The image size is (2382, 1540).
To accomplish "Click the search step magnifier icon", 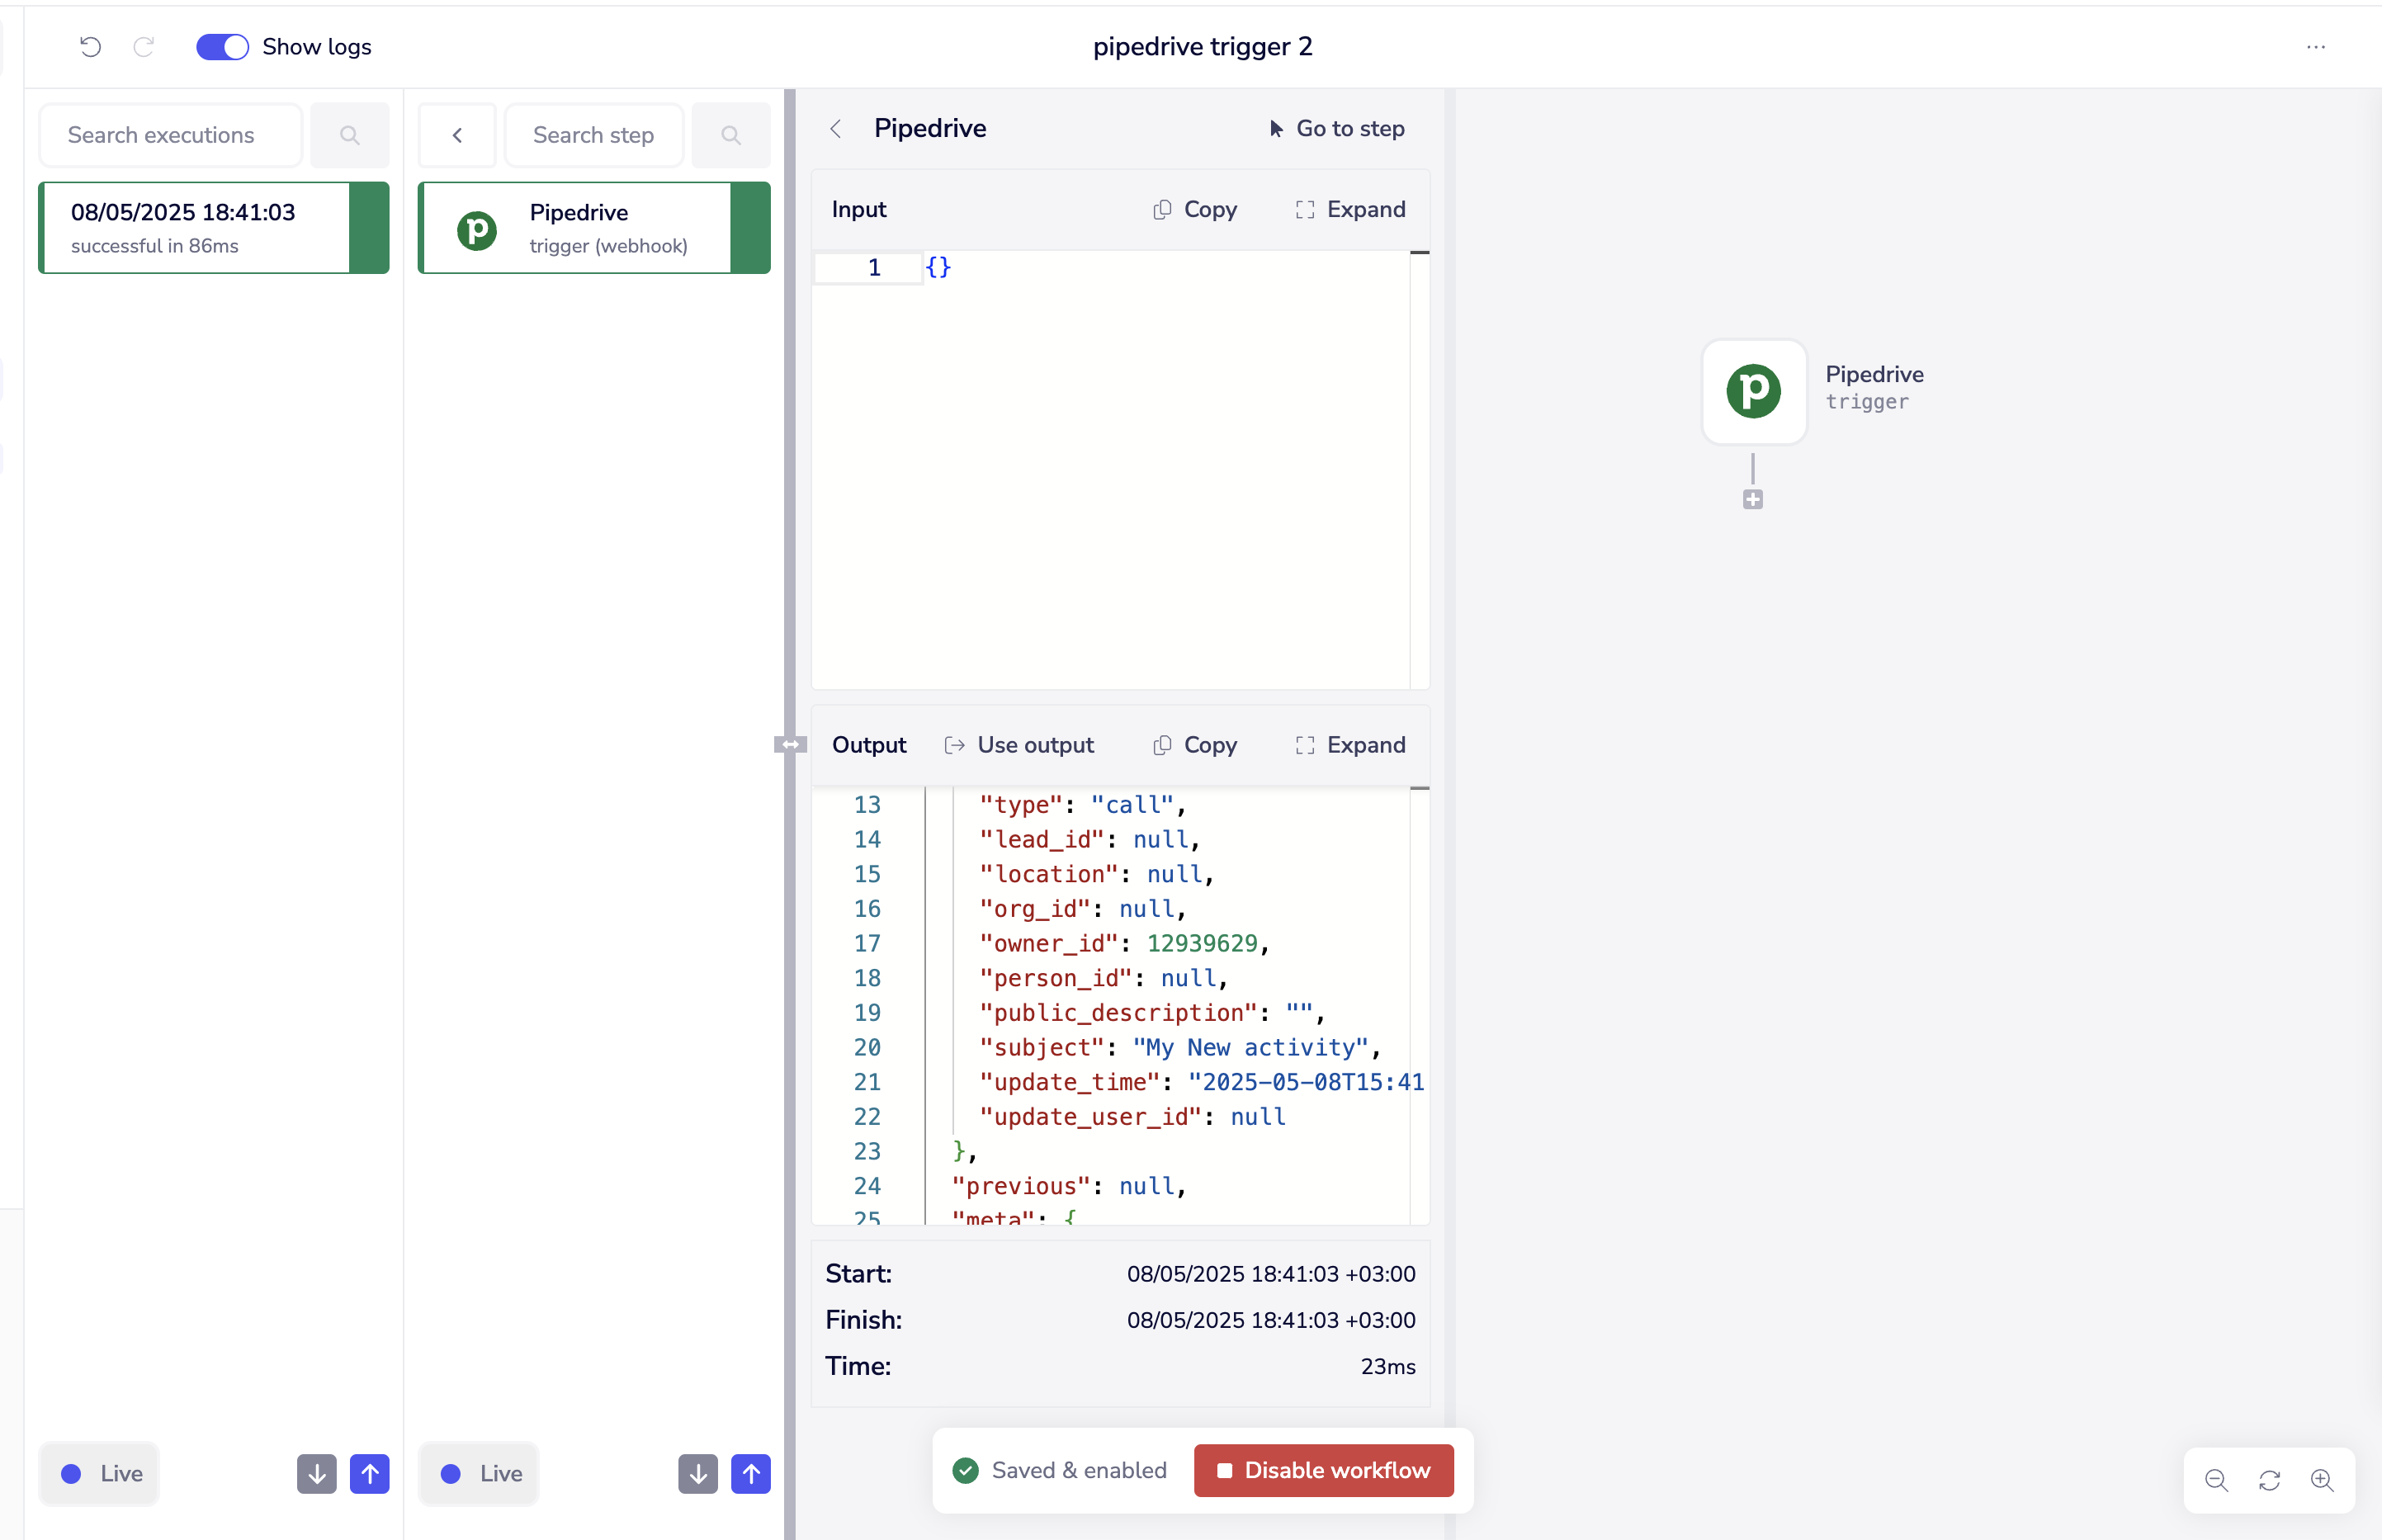I will coord(731,135).
